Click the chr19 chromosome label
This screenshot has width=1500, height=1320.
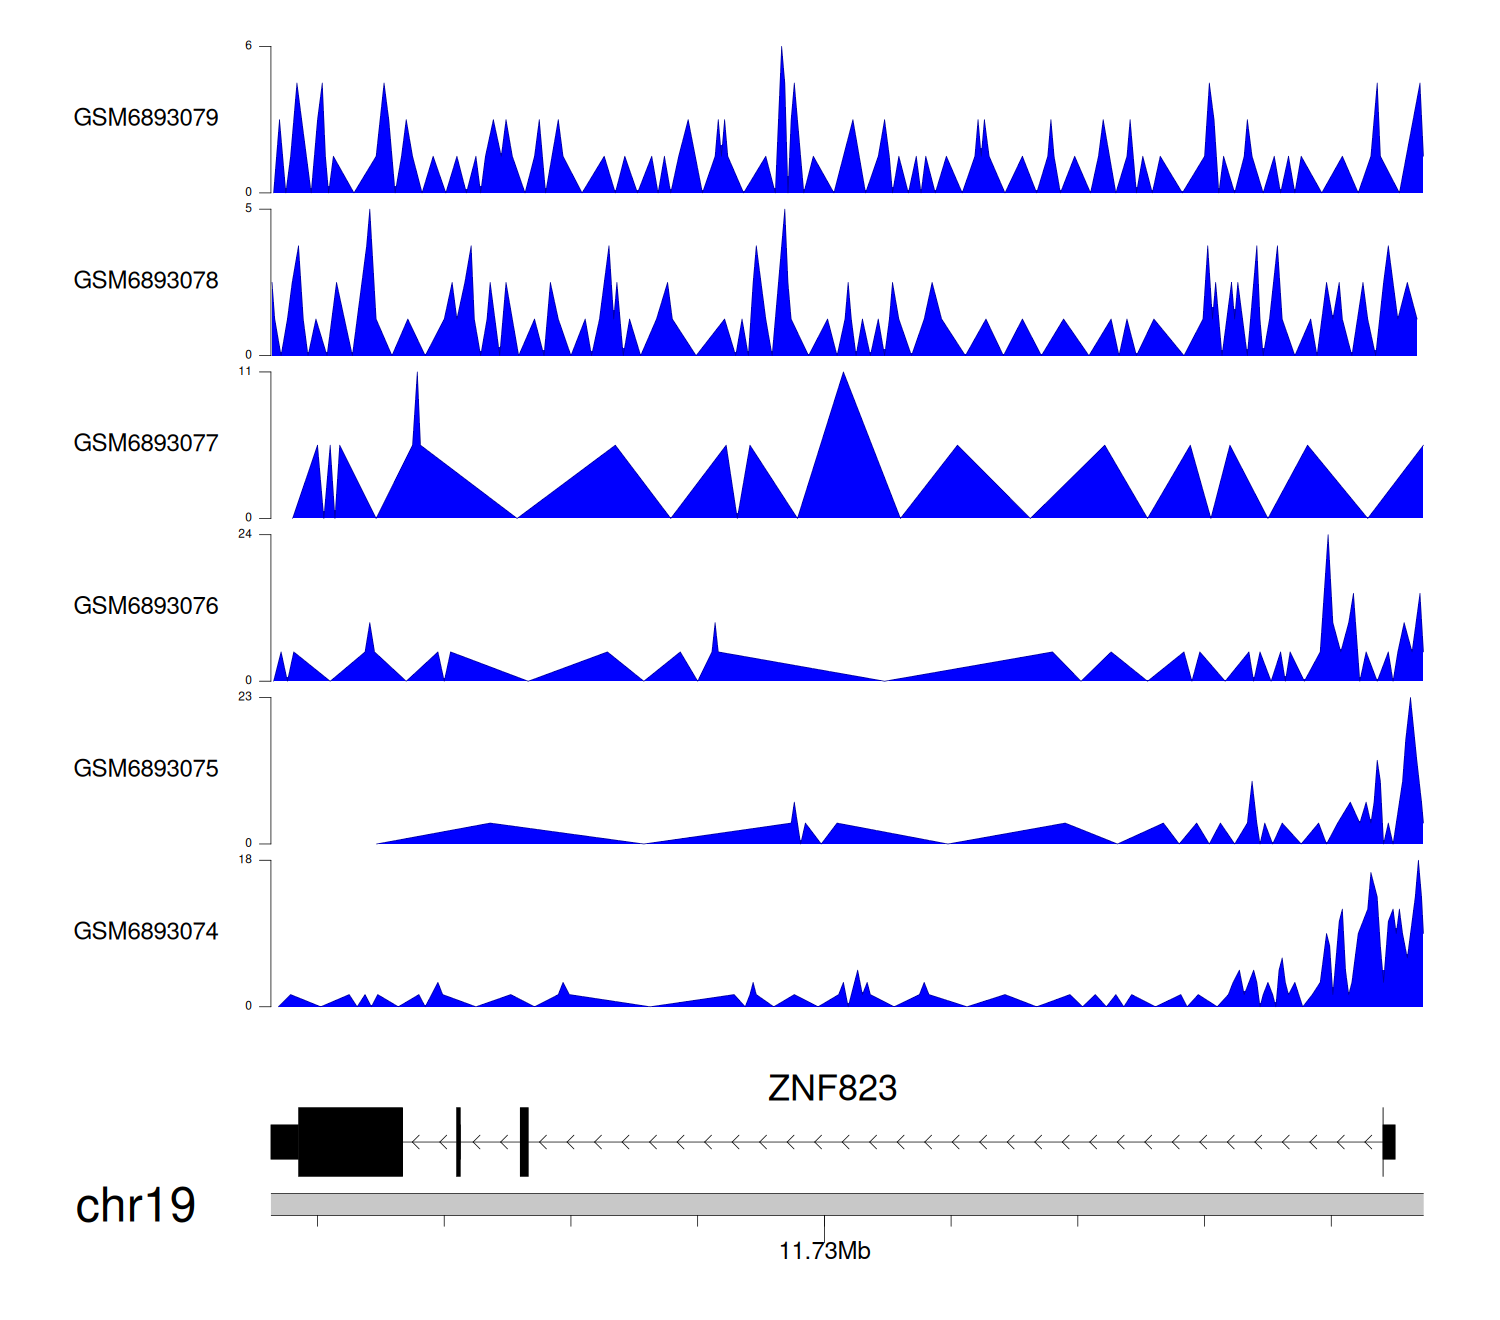135,1206
